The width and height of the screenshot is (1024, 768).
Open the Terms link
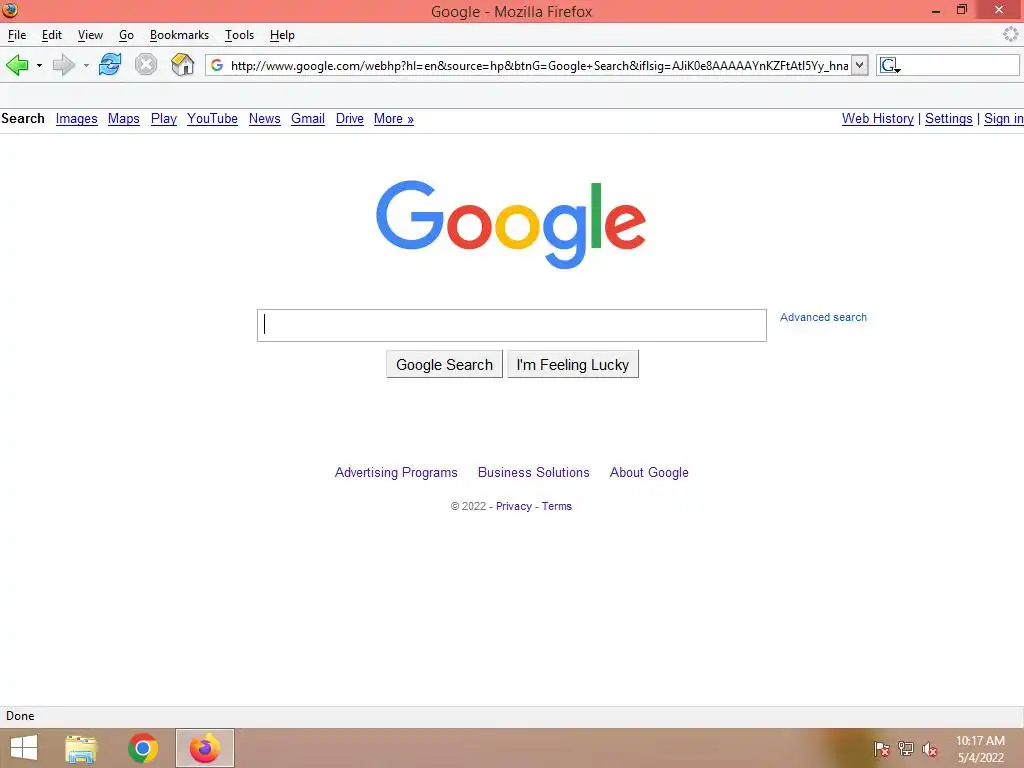[556, 506]
